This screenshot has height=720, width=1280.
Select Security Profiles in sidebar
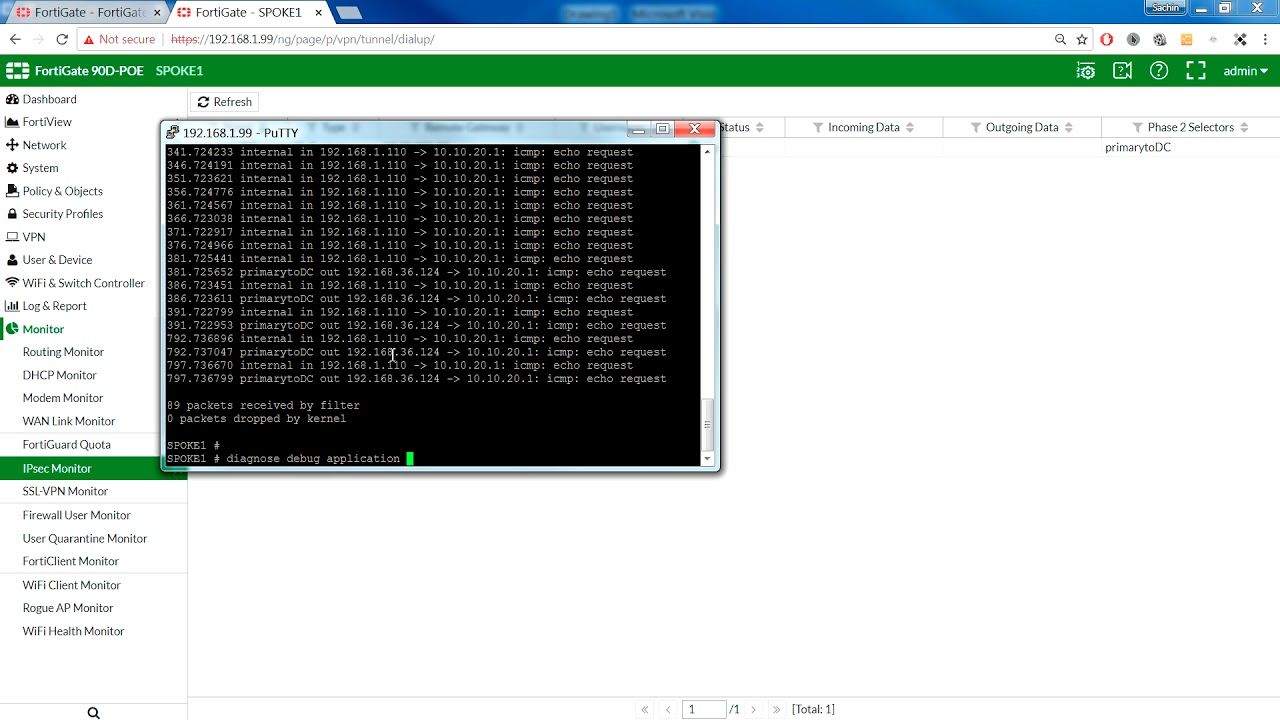point(62,214)
